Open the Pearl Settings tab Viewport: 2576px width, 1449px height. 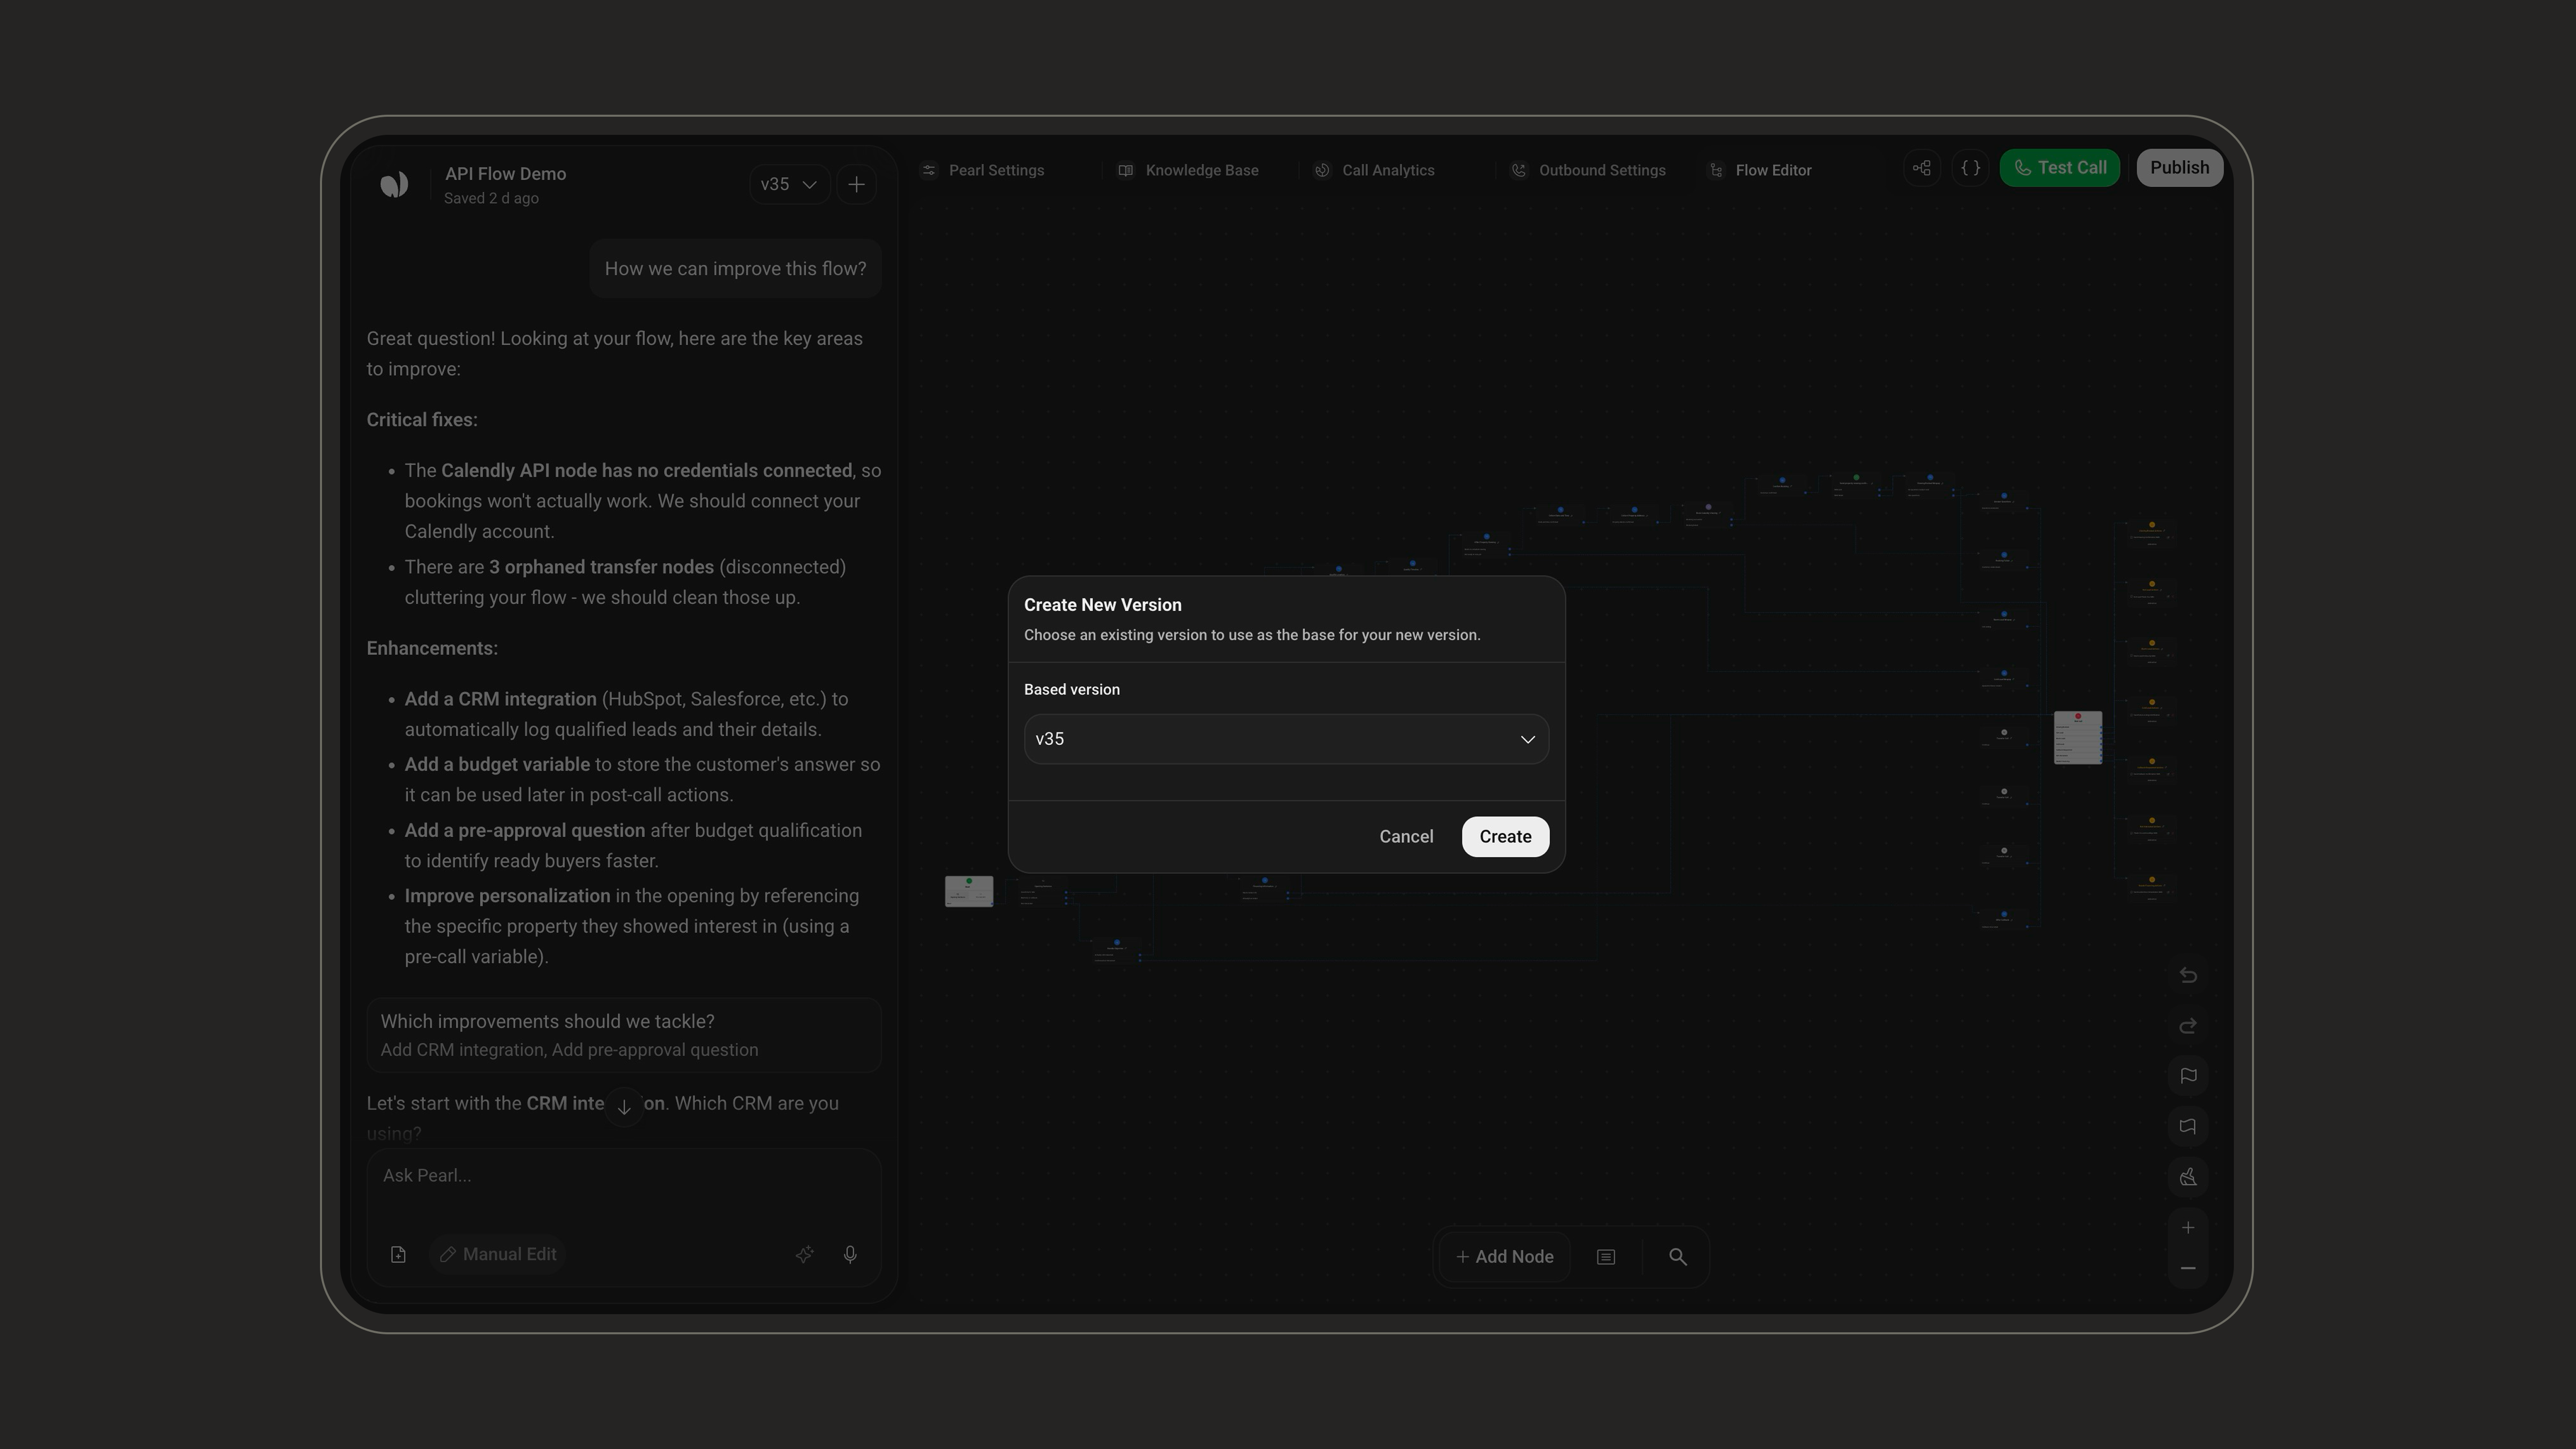983,170
